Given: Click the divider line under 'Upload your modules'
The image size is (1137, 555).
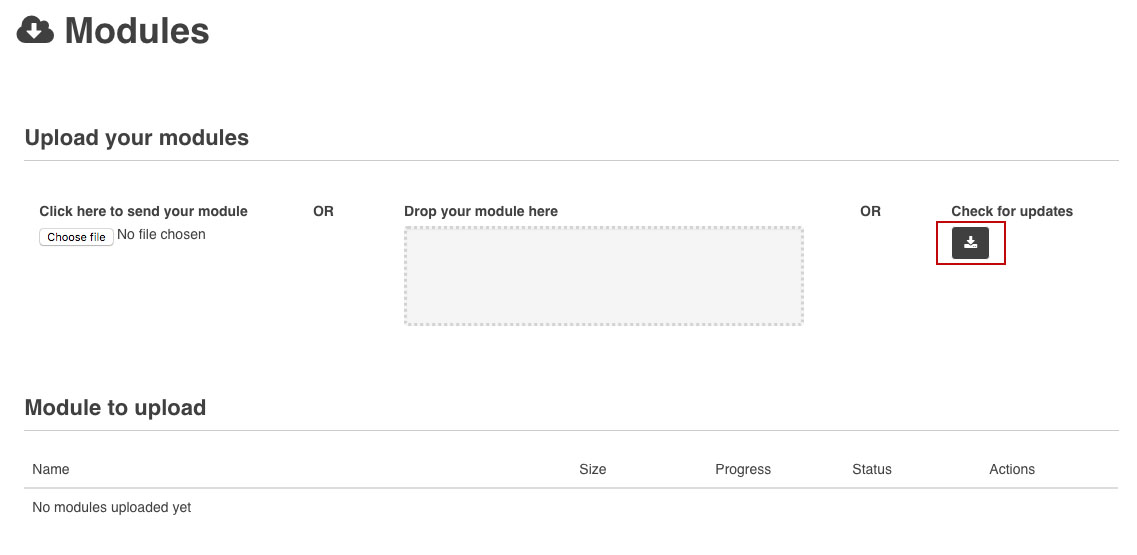Looking at the screenshot, I should (570, 161).
